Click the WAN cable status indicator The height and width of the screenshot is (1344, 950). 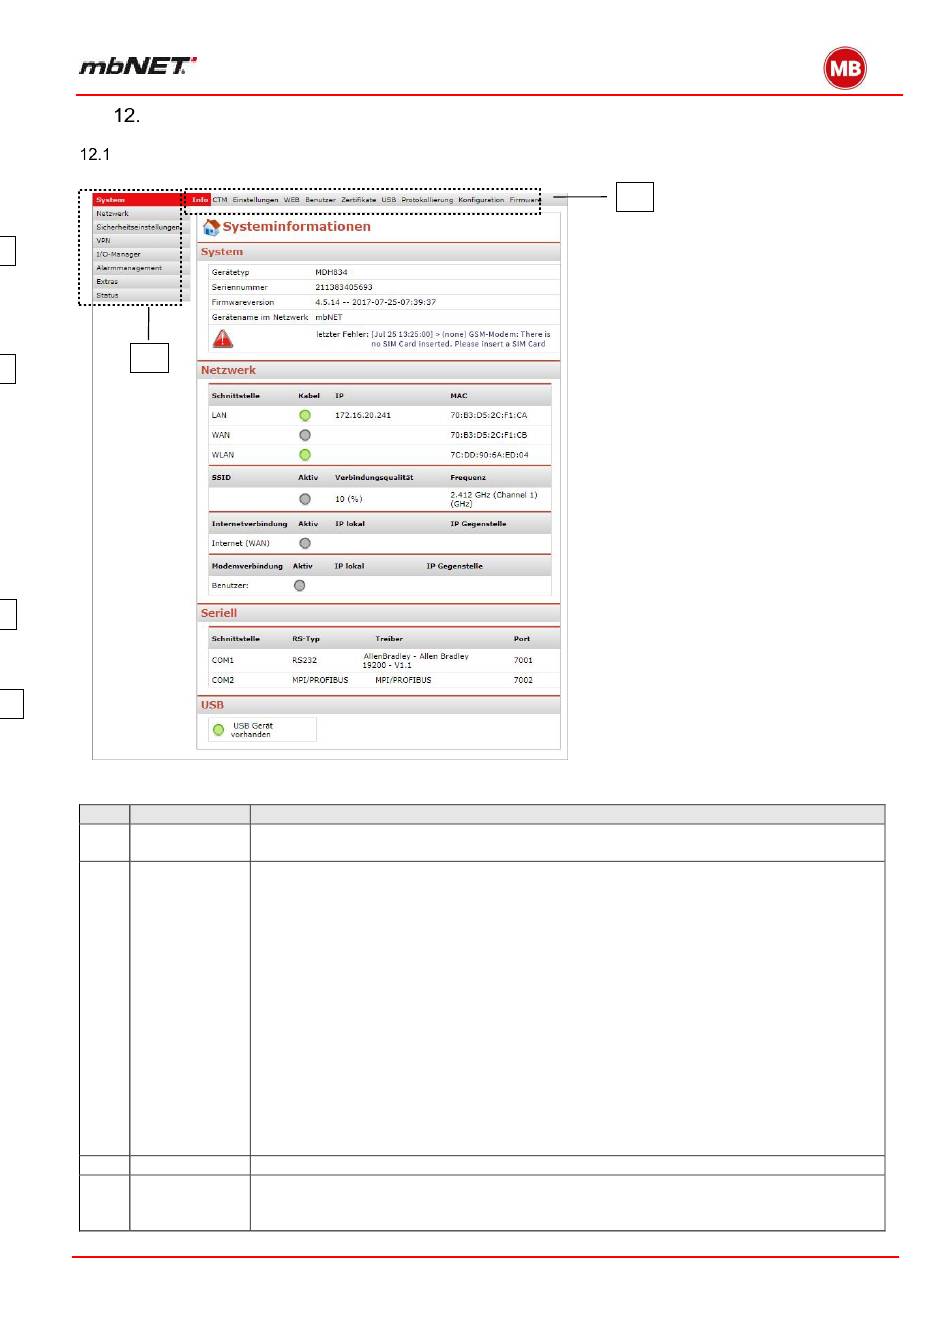point(305,435)
